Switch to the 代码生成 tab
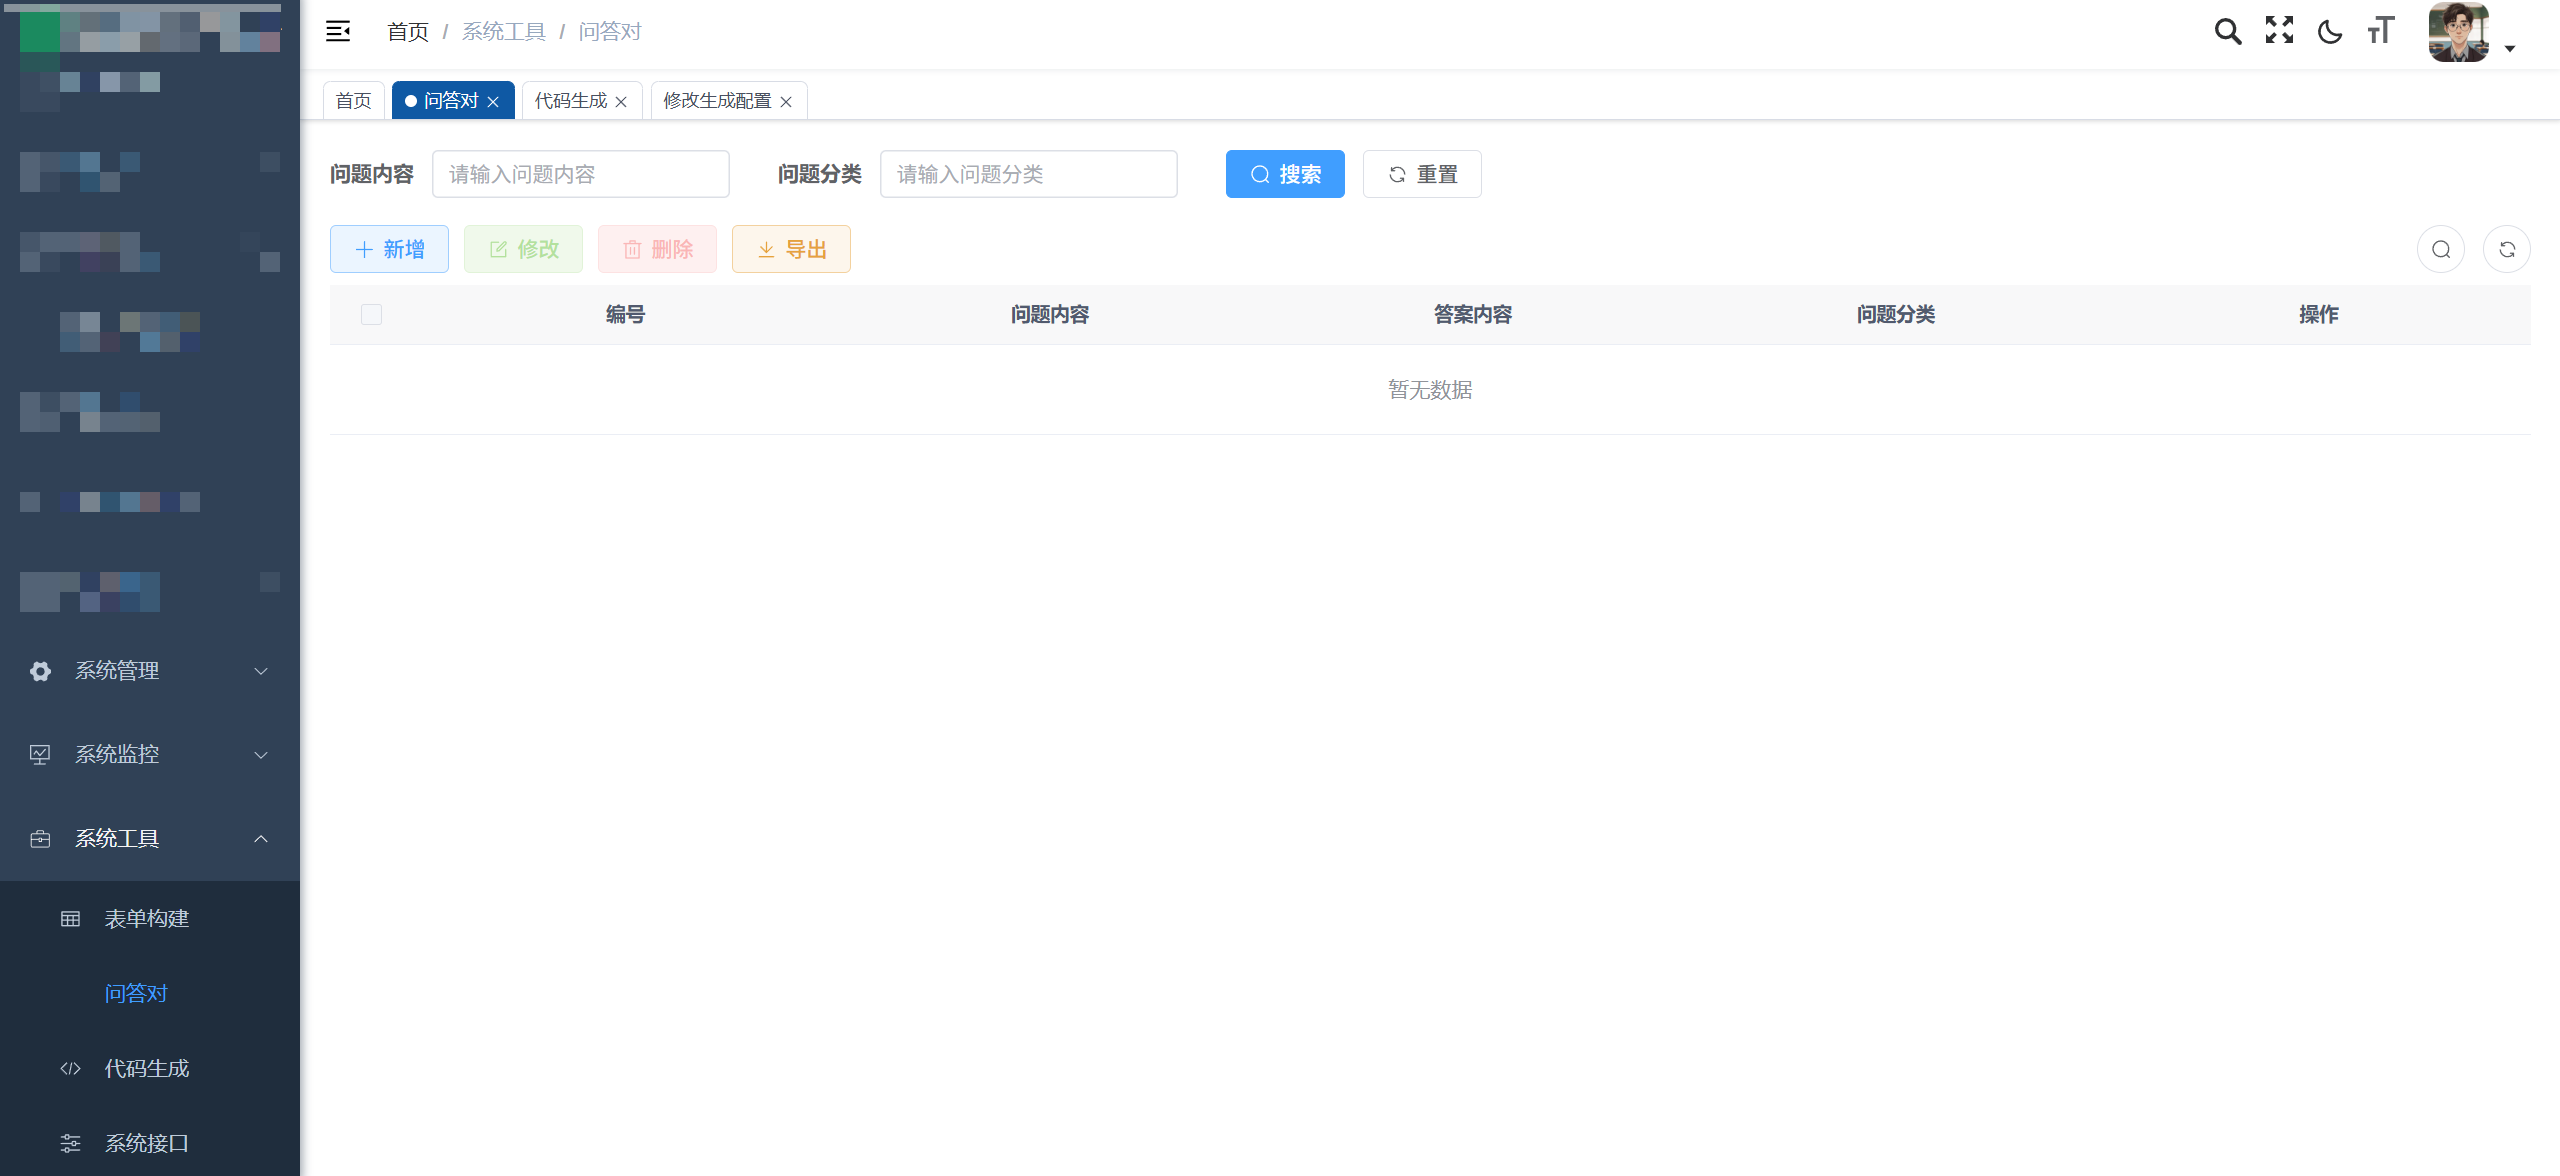This screenshot has width=2560, height=1176. coord(570,101)
